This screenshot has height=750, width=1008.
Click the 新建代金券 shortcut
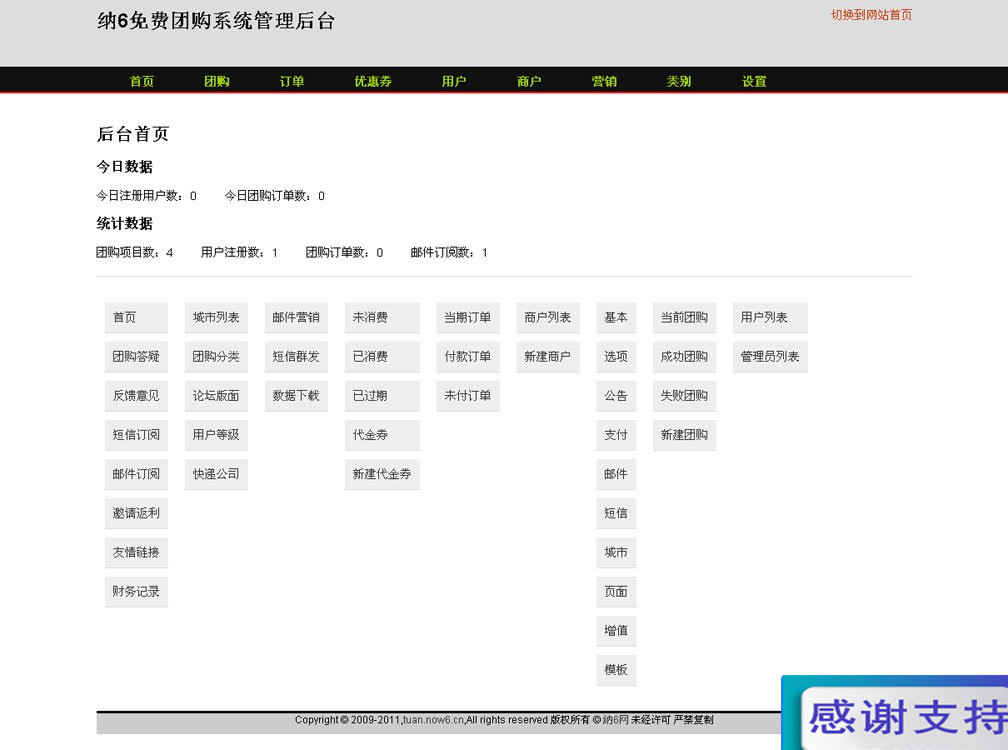point(382,474)
